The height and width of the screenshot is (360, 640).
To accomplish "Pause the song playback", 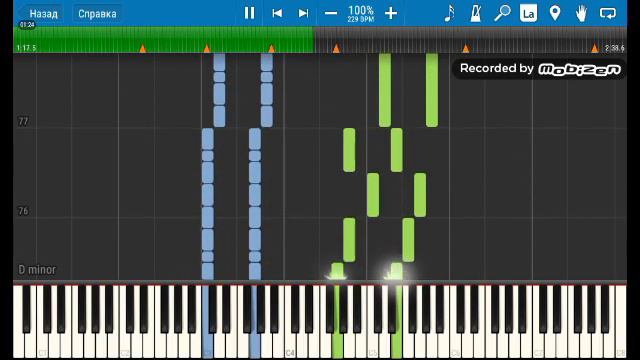I will pyautogui.click(x=249, y=13).
